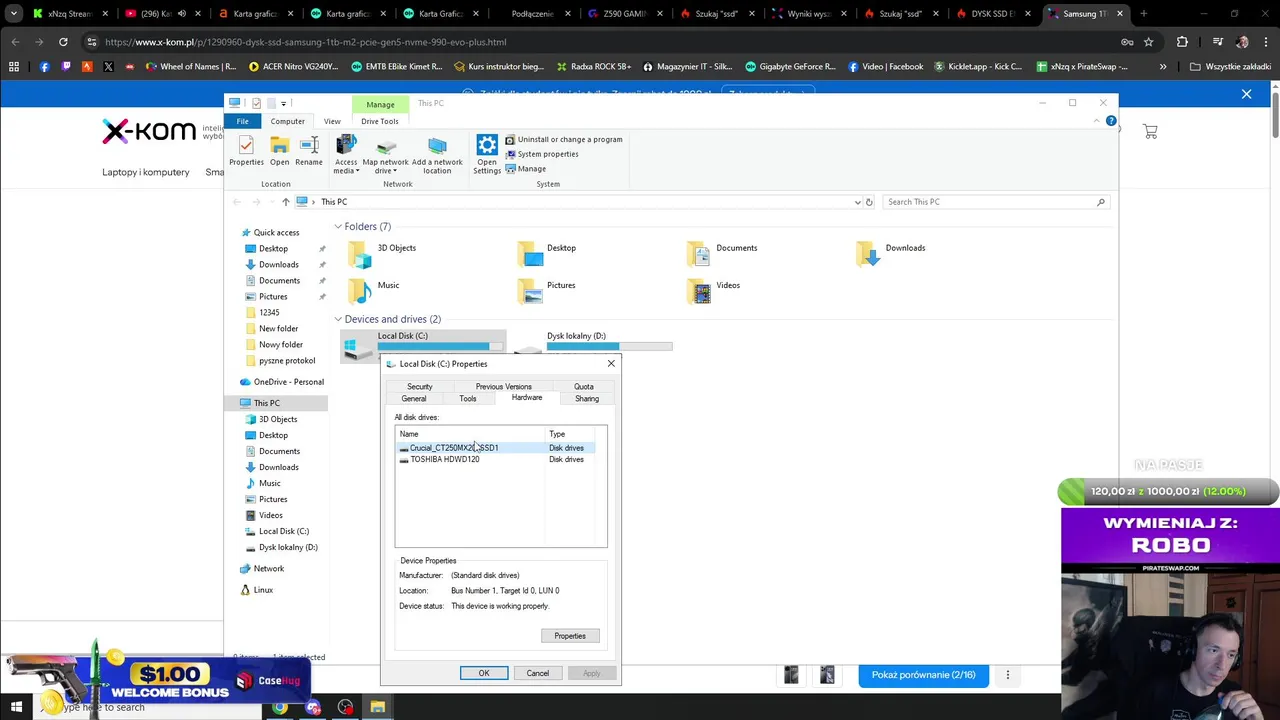Image resolution: width=1280 pixels, height=720 pixels.
Task: Open a new browser tab
Action: (x=1143, y=14)
